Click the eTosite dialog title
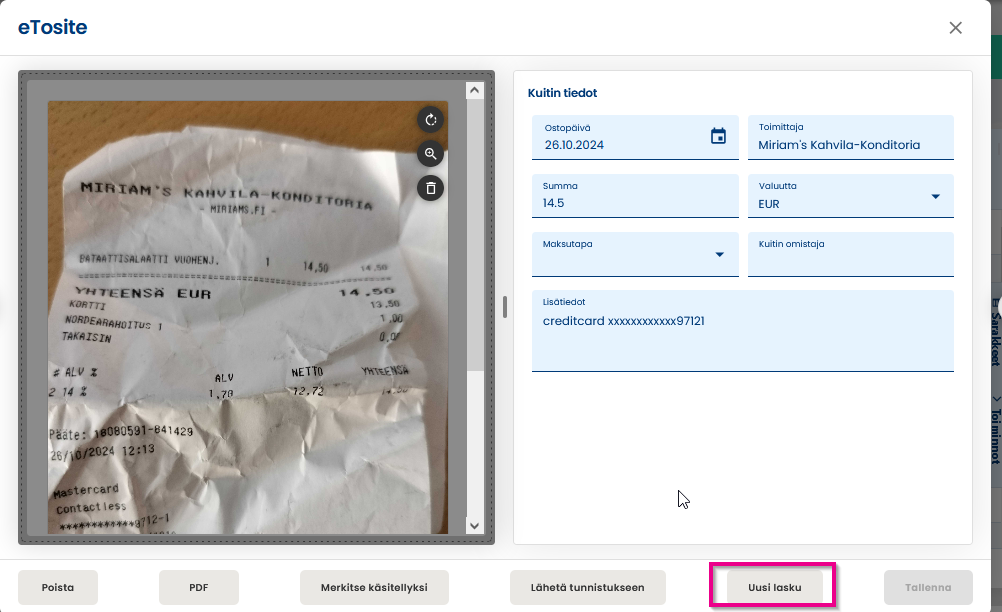Viewport: 1002px width, 612px height. point(52,27)
